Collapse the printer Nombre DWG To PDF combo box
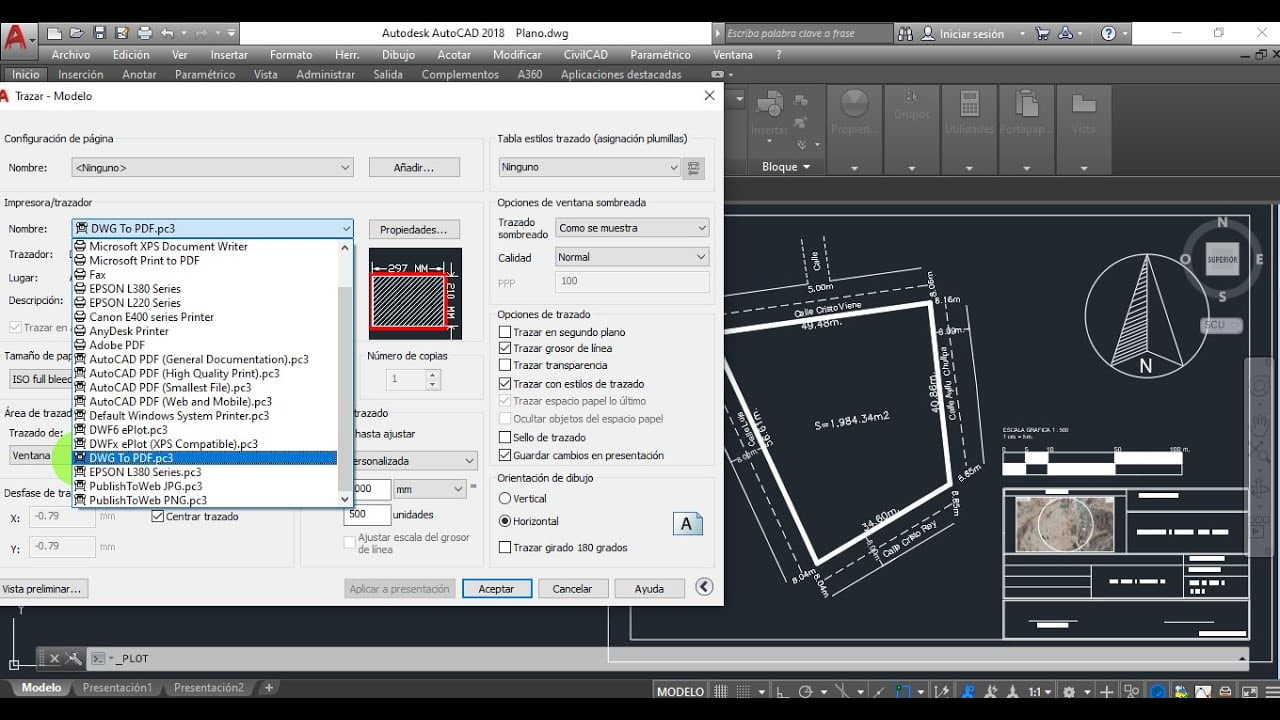The height and width of the screenshot is (720, 1280). (212, 229)
